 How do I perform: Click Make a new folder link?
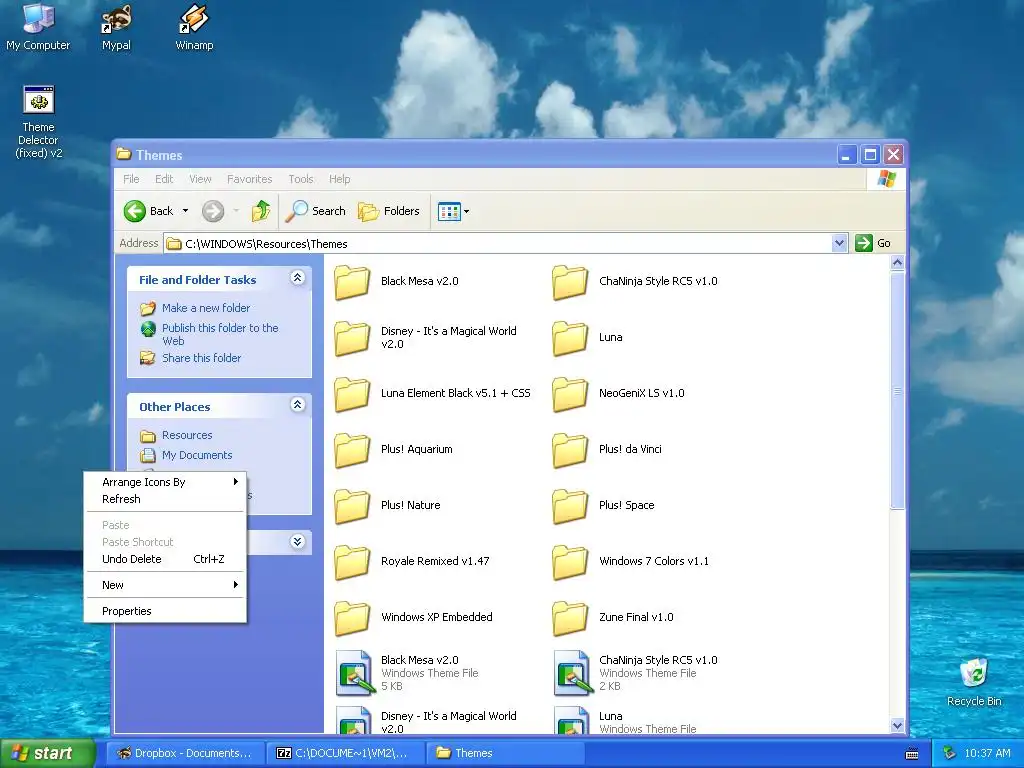click(206, 308)
